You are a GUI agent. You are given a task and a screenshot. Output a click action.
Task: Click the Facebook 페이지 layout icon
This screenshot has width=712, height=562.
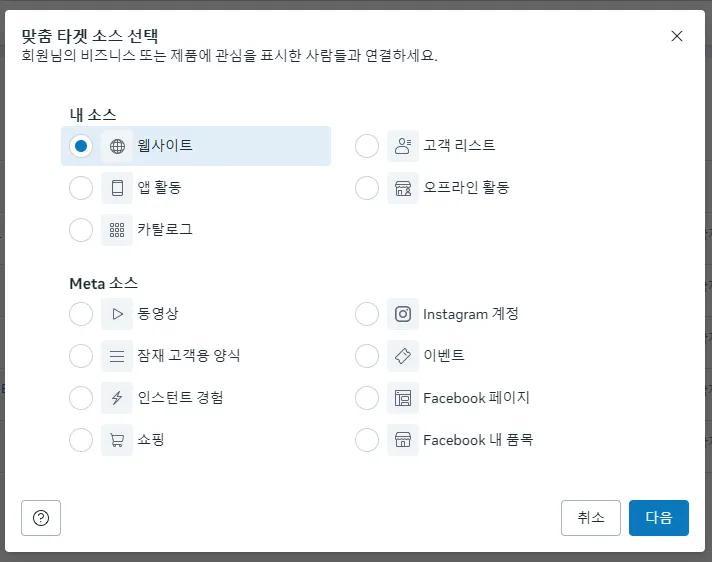tap(403, 398)
